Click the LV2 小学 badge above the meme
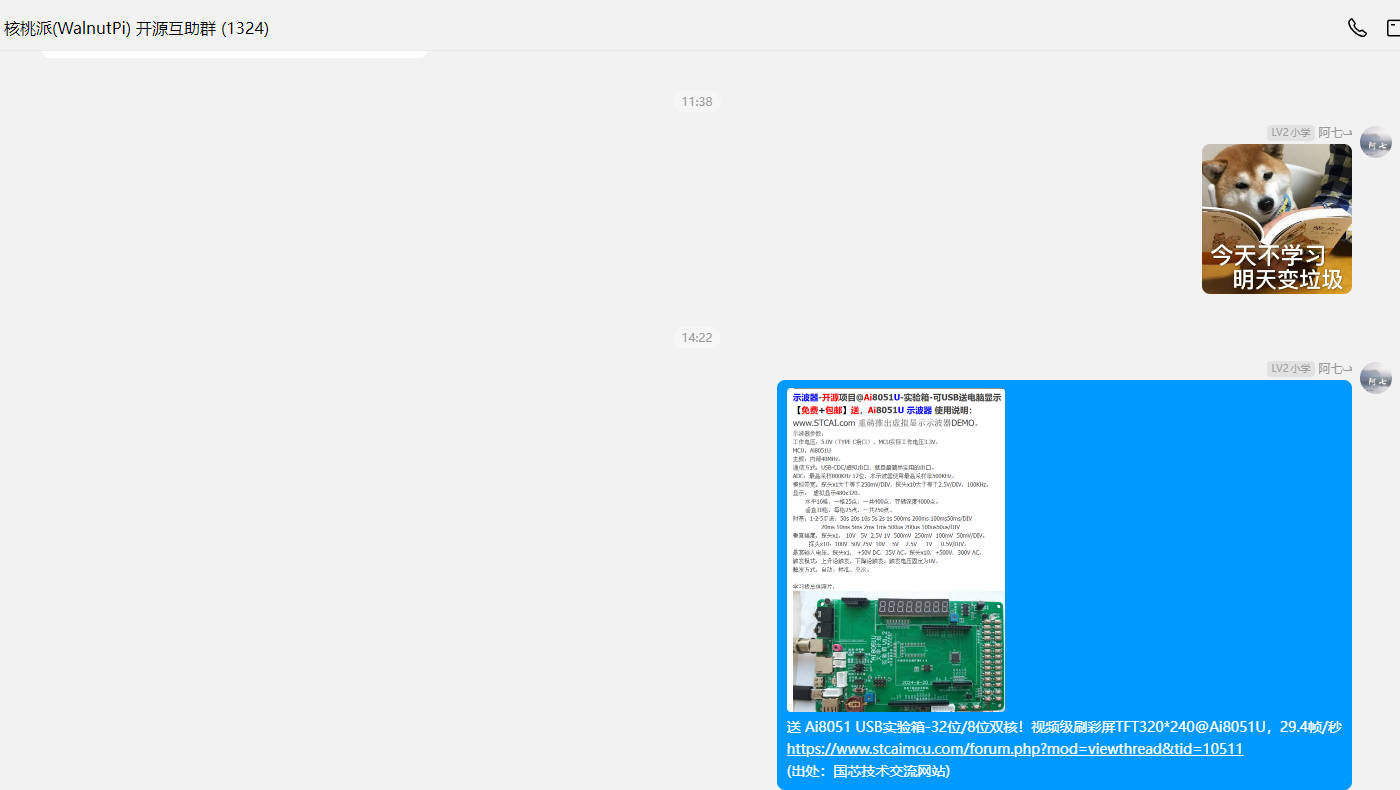Viewport: 1400px width, 790px height. click(1290, 132)
